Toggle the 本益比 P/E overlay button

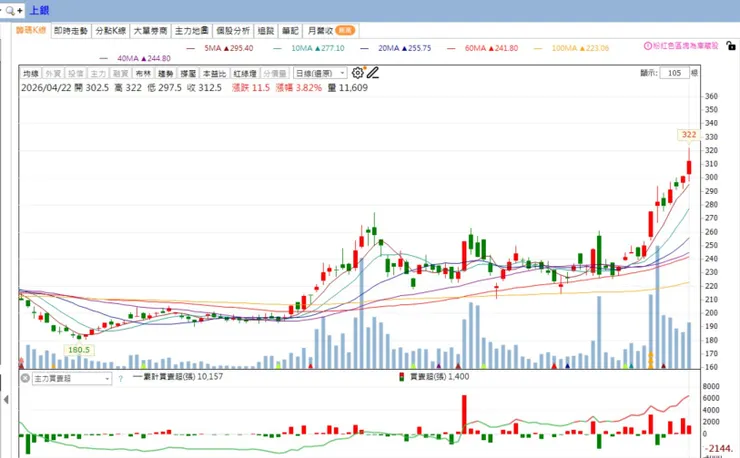(214, 73)
